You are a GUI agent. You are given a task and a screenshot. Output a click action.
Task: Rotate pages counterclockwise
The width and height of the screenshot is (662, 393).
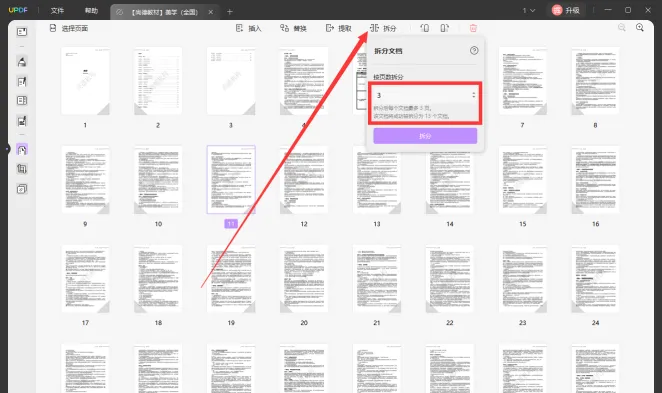[425, 28]
